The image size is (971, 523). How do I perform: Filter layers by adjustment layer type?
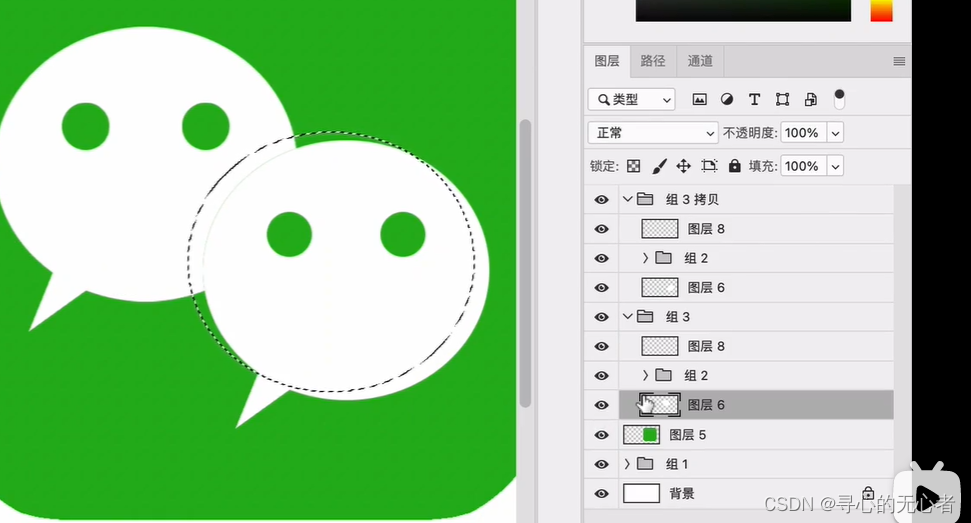point(727,100)
